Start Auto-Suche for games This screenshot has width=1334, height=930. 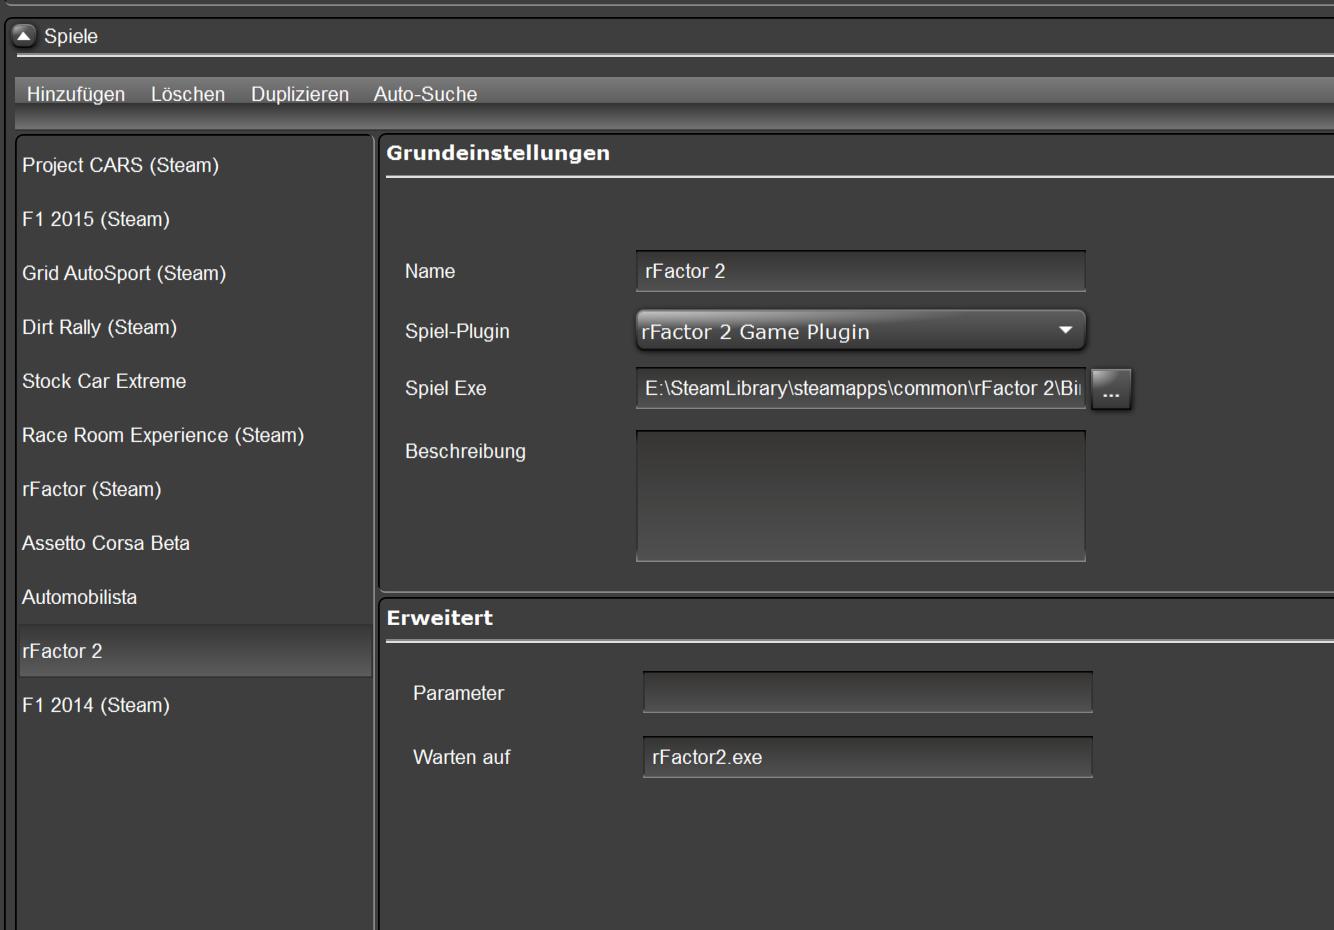click(425, 94)
